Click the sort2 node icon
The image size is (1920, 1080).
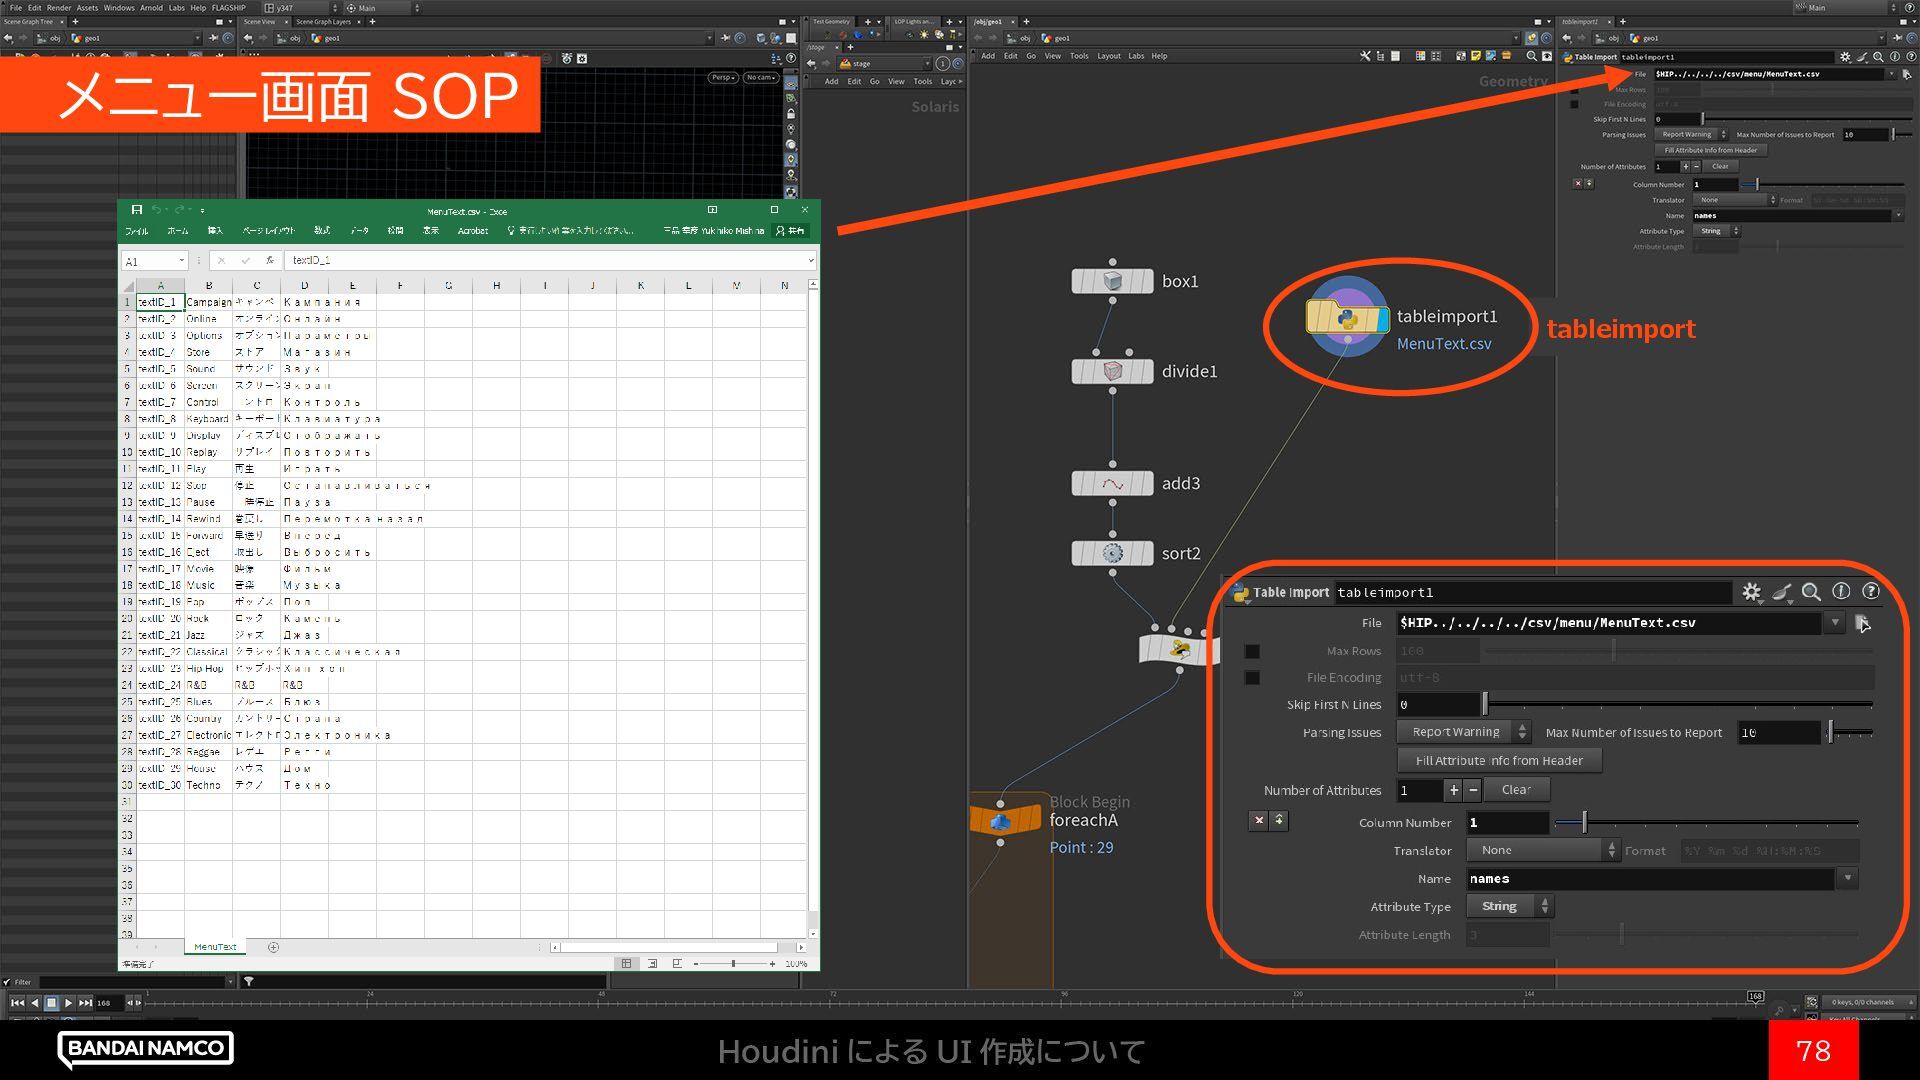tap(1112, 553)
